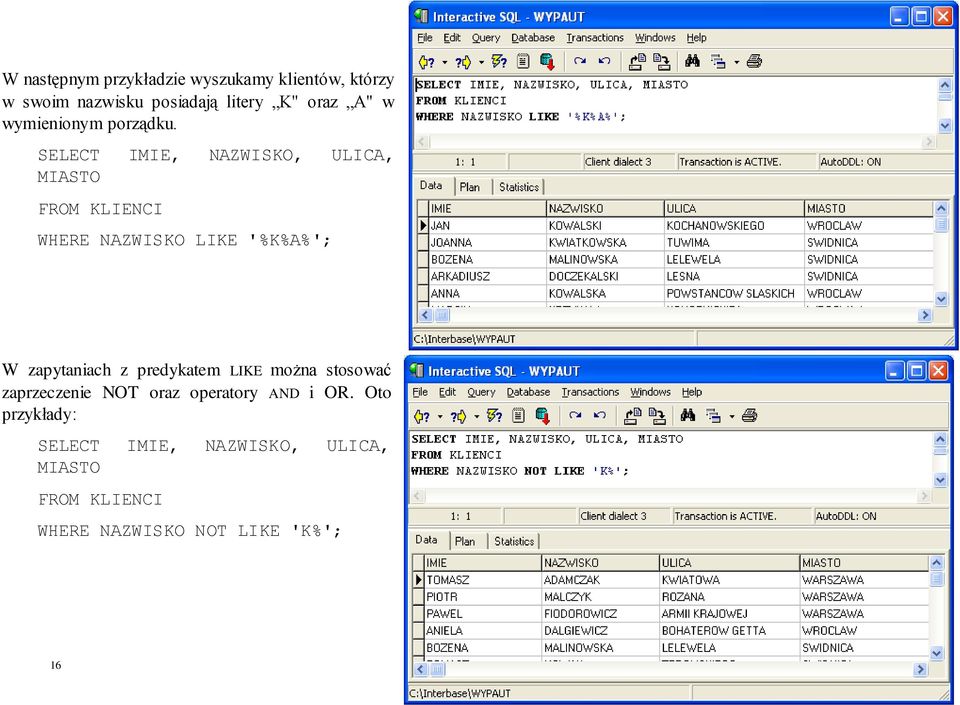Screen dimensions: 960x705
Task: Click printer icon in '%K%A%' query window
Action: click(754, 61)
